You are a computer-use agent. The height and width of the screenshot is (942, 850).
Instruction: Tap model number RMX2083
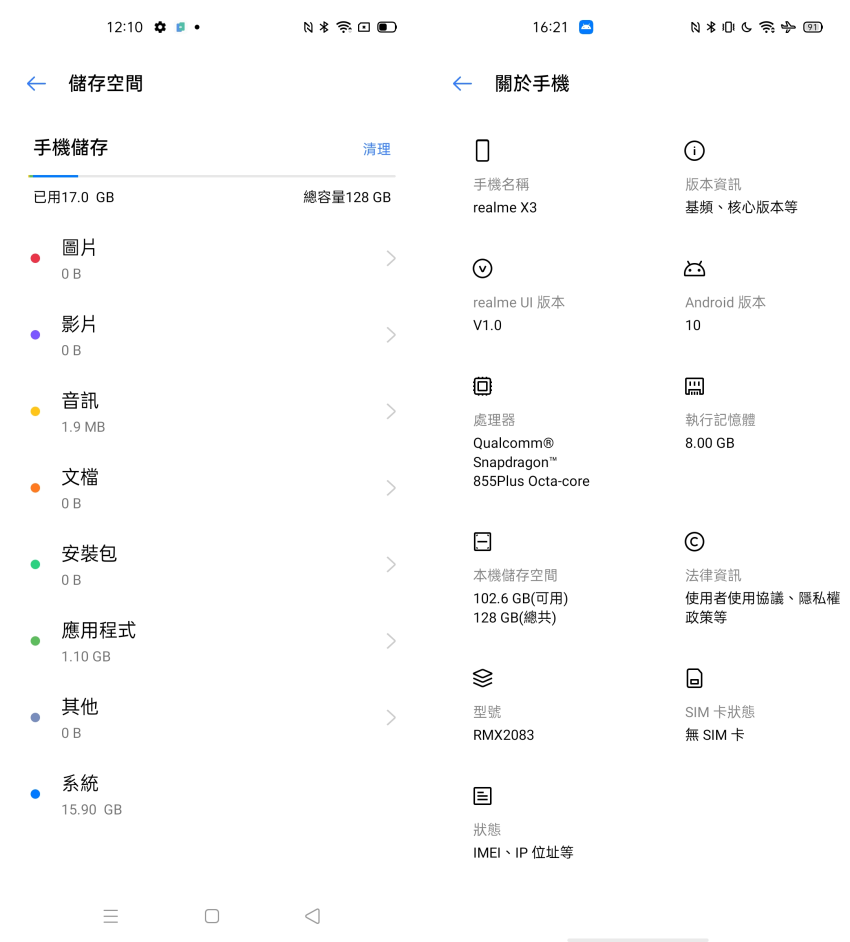coord(503,735)
